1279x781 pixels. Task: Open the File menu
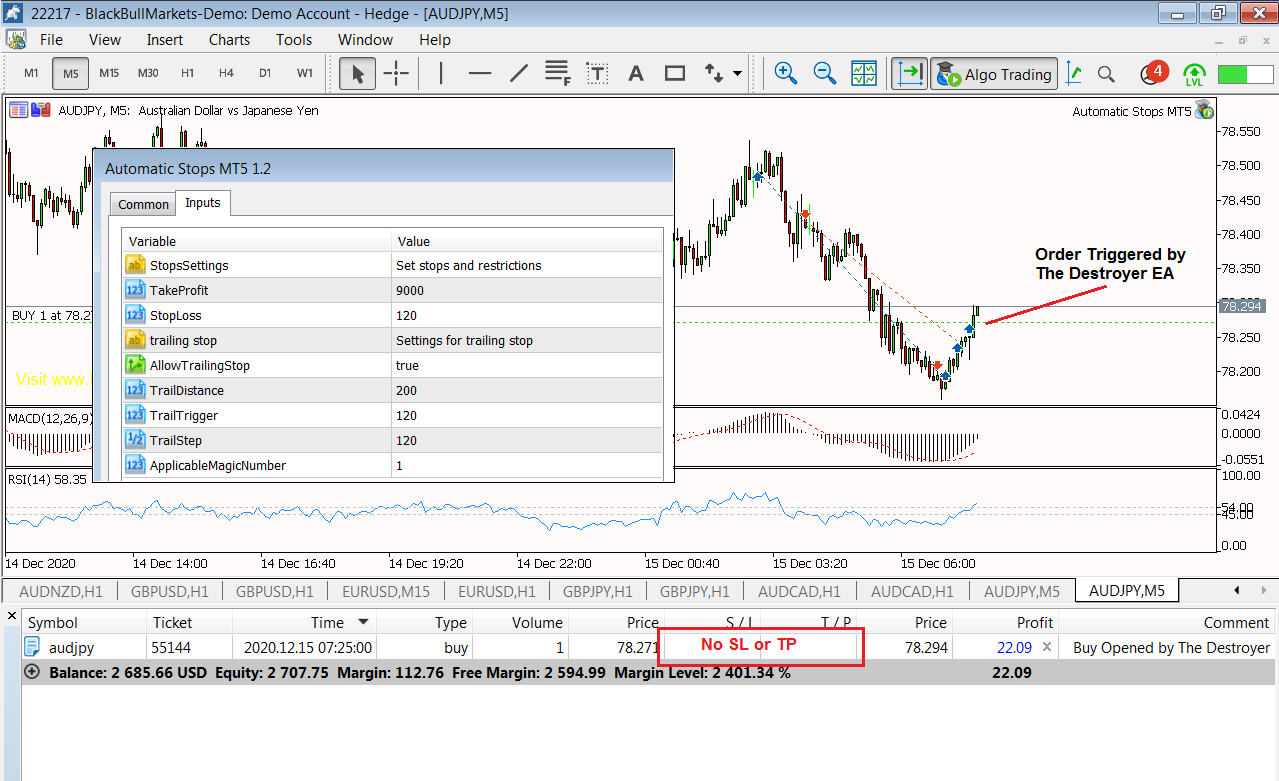51,40
